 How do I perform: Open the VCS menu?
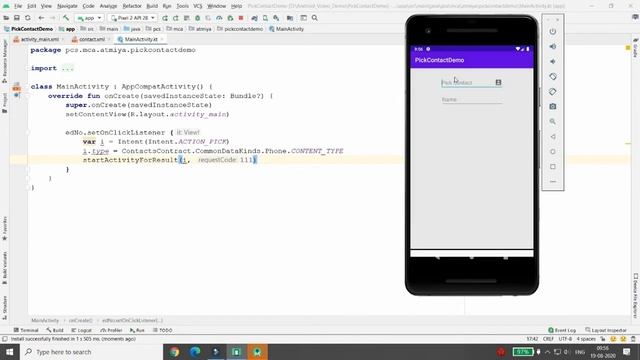point(198,6)
